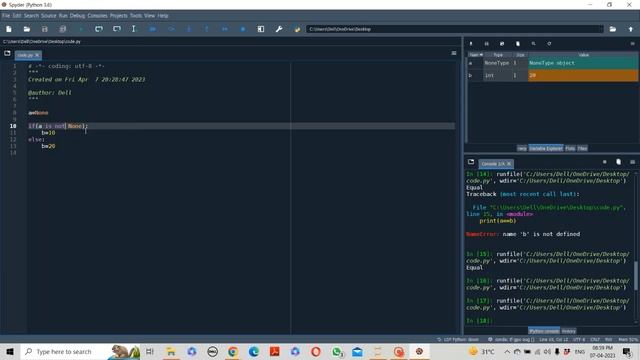
Task: Switch to the Variable Explorer tab
Action: (x=546, y=148)
